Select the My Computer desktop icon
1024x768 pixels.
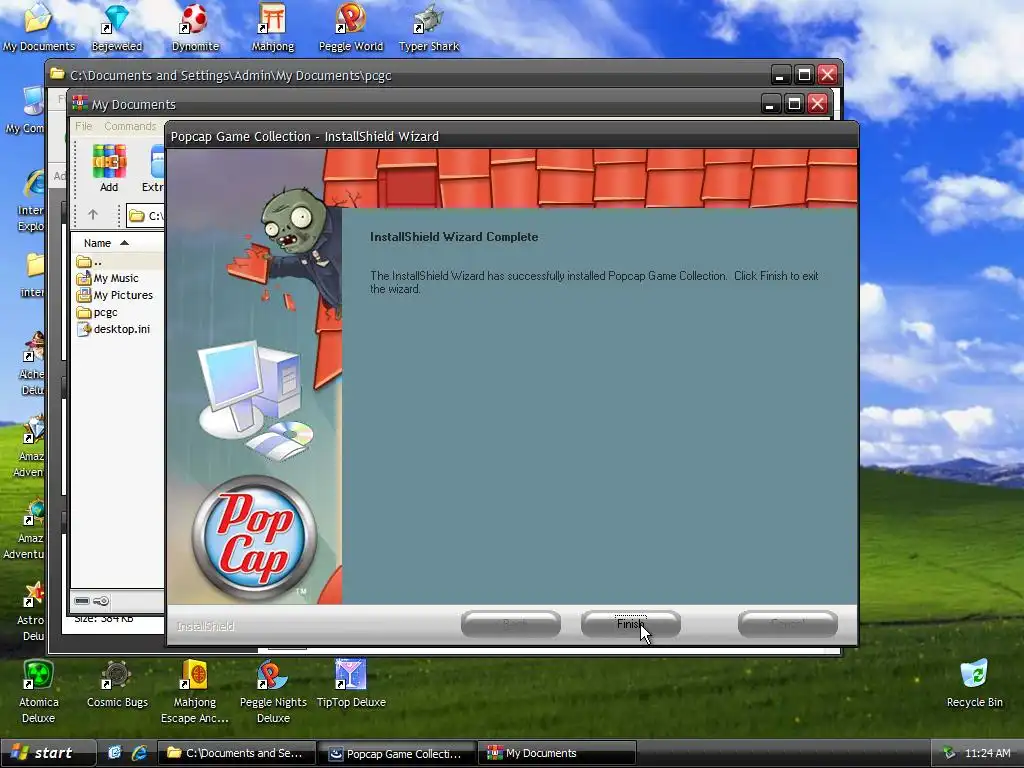[x=26, y=110]
